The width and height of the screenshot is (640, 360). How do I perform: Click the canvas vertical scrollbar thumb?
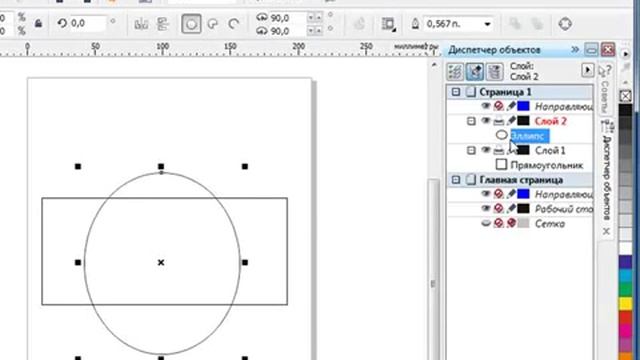point(433,269)
